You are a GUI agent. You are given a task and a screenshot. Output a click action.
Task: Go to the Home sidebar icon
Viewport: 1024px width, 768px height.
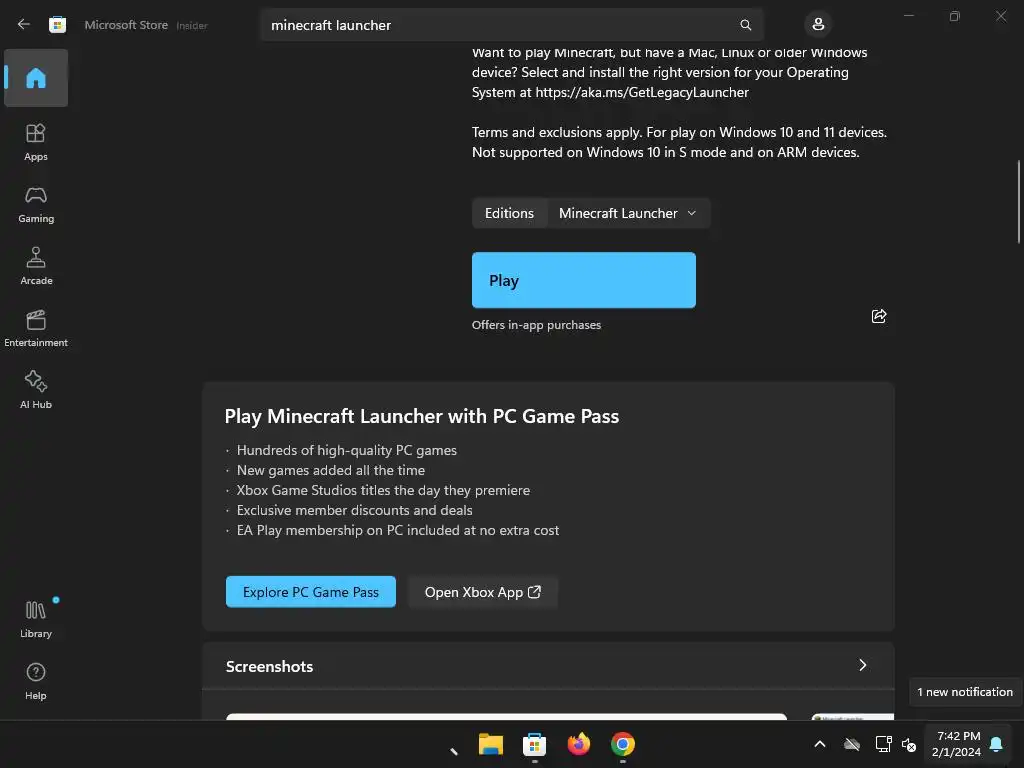36,78
